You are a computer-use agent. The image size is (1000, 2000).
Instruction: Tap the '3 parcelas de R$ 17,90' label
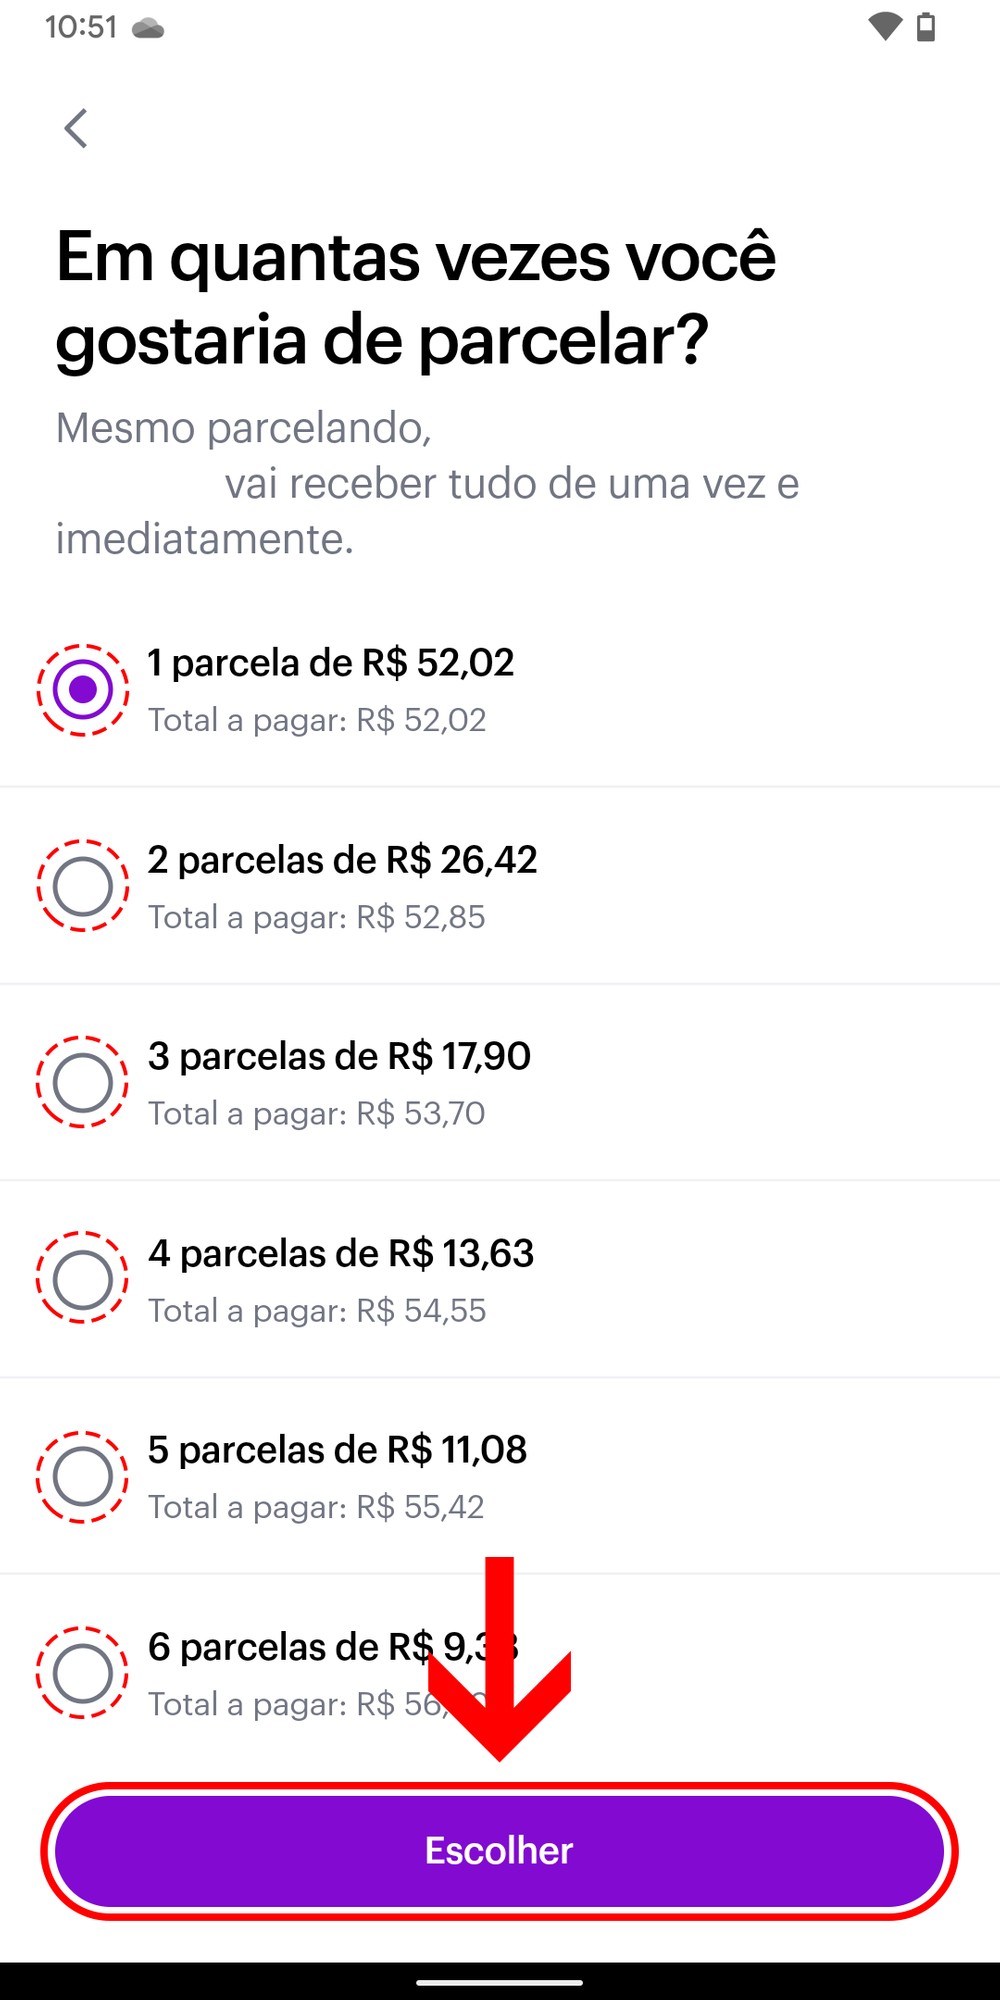[x=339, y=1056]
